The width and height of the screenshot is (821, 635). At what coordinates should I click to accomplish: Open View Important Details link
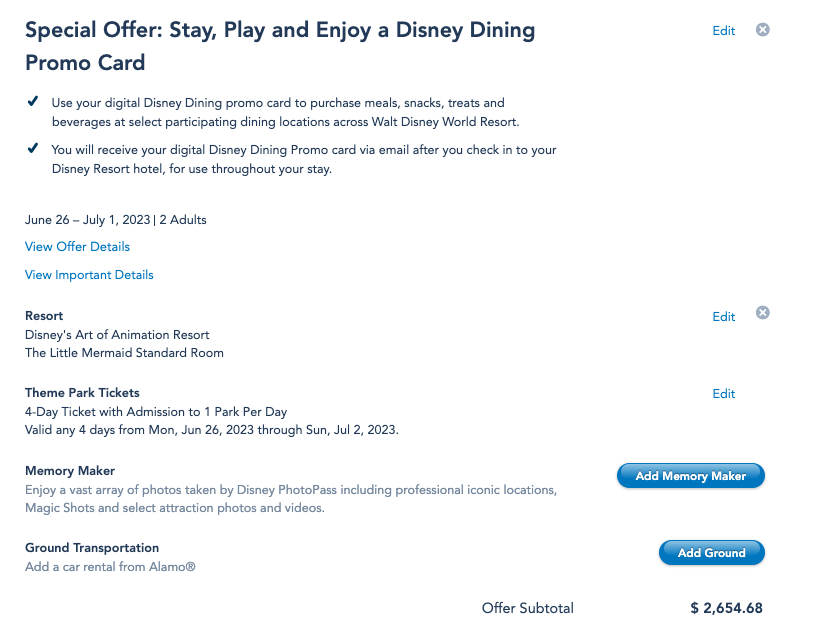coord(89,275)
